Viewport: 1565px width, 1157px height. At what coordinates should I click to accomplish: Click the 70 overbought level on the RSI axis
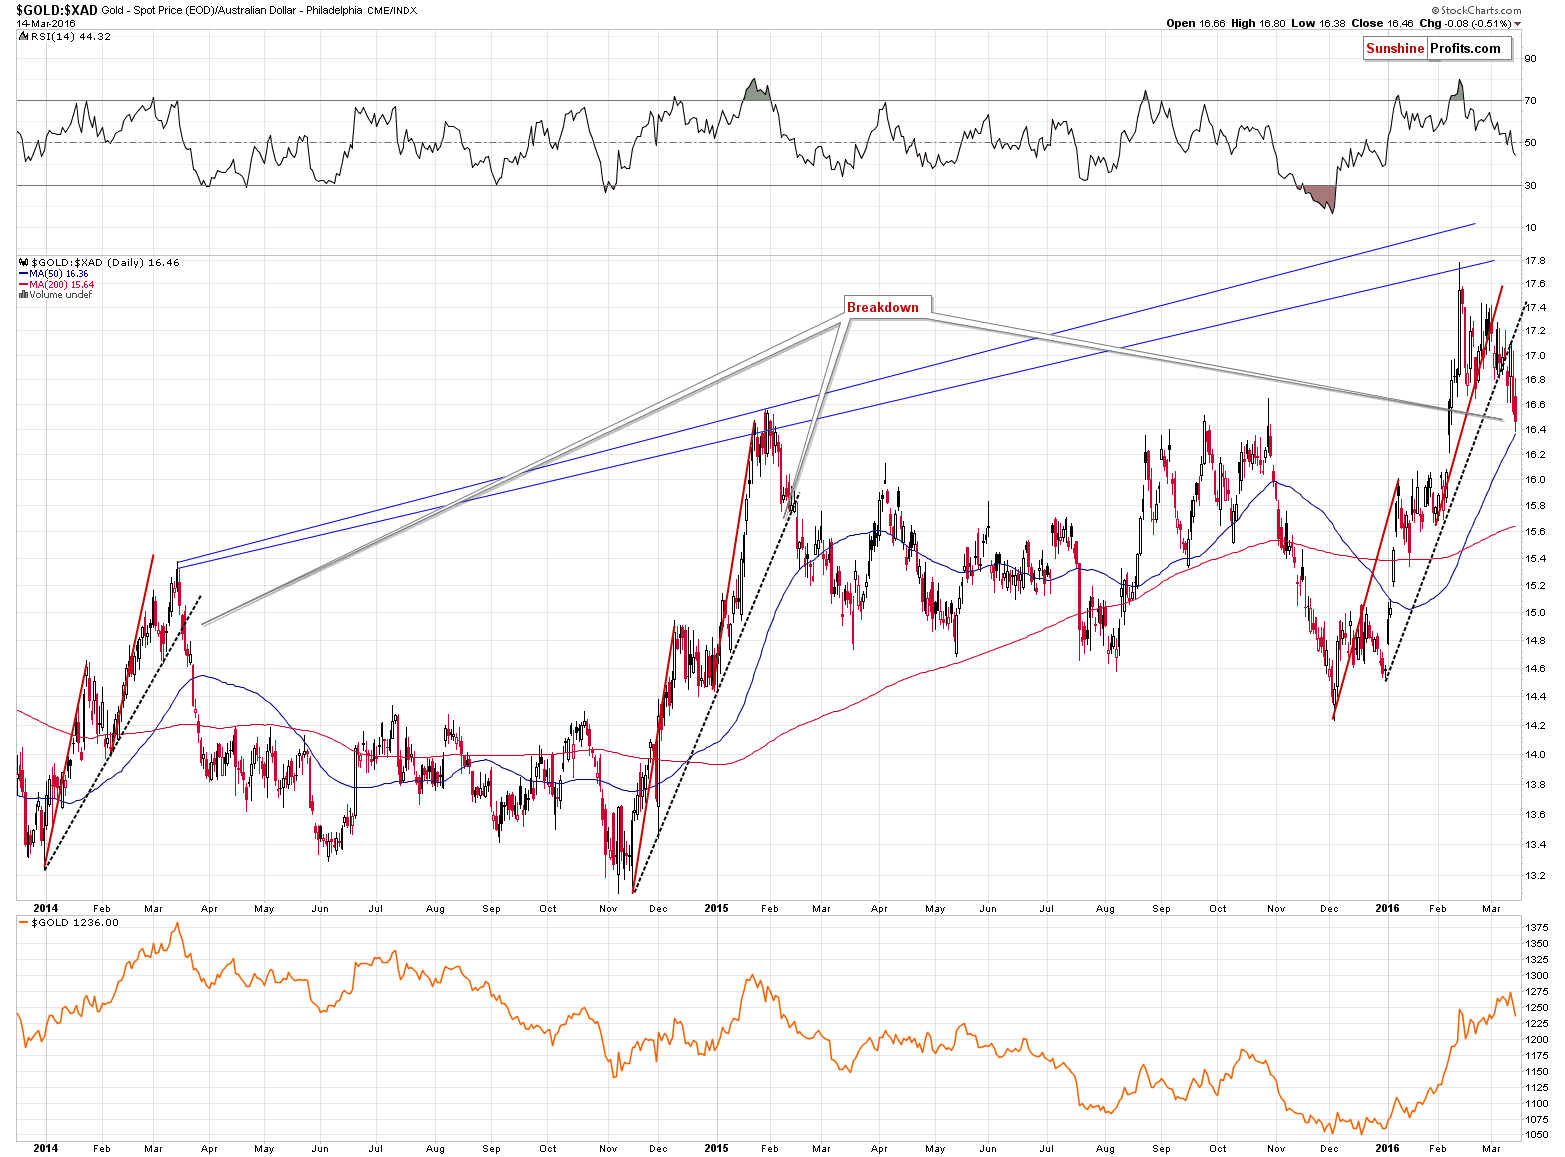(x=1530, y=101)
